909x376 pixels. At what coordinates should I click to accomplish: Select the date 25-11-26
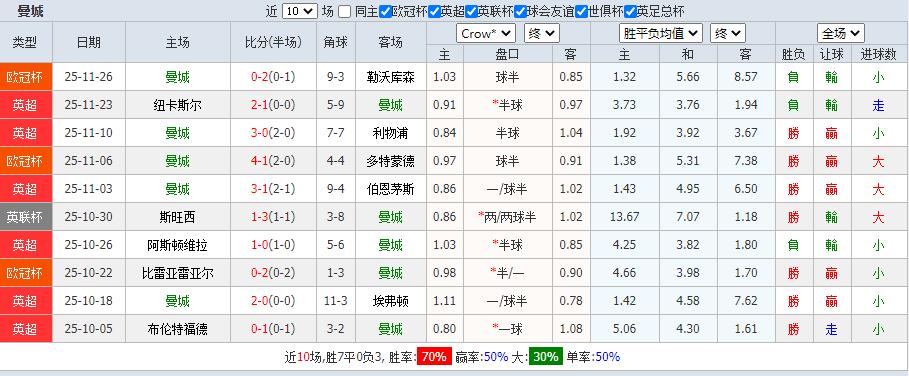point(89,77)
